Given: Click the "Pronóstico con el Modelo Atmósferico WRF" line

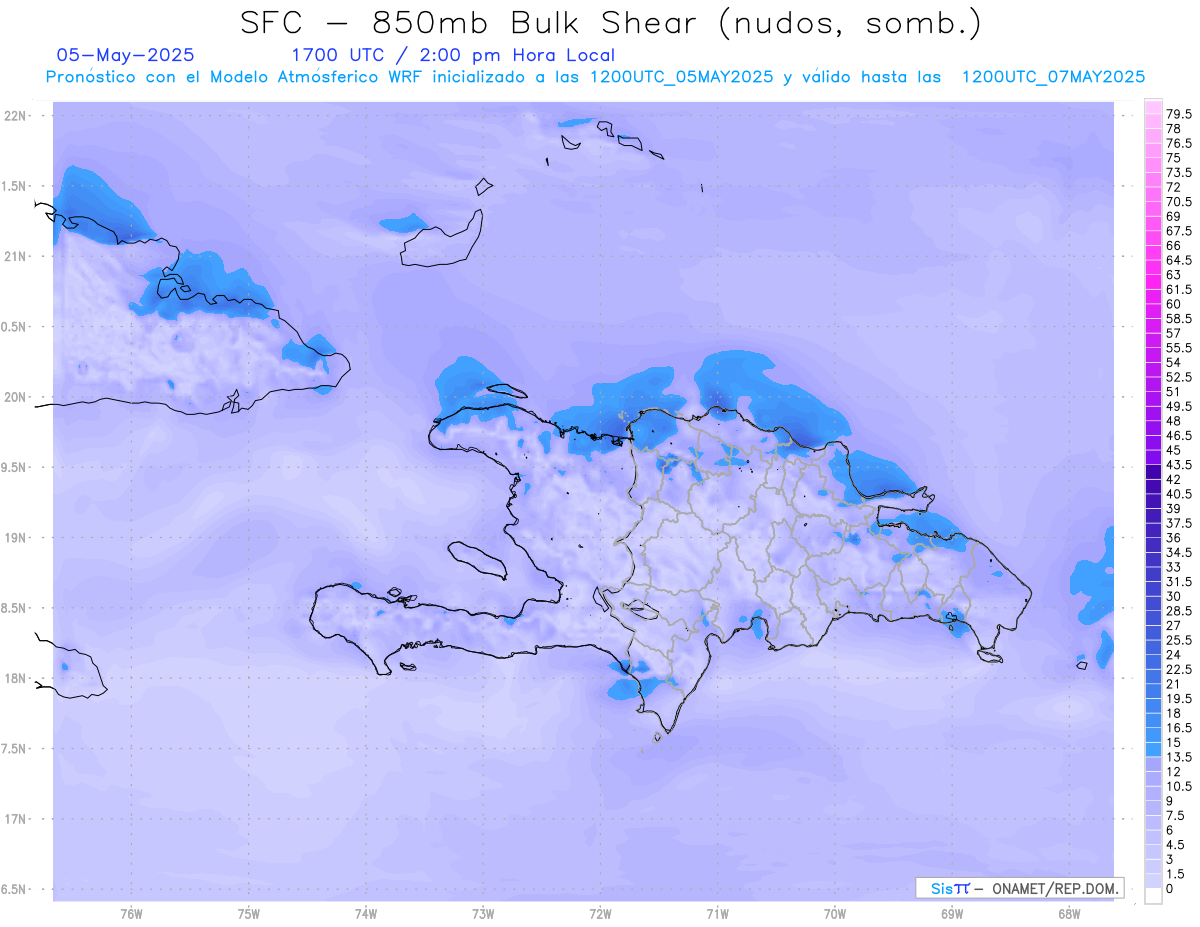Looking at the screenshot, I should pos(236,77).
